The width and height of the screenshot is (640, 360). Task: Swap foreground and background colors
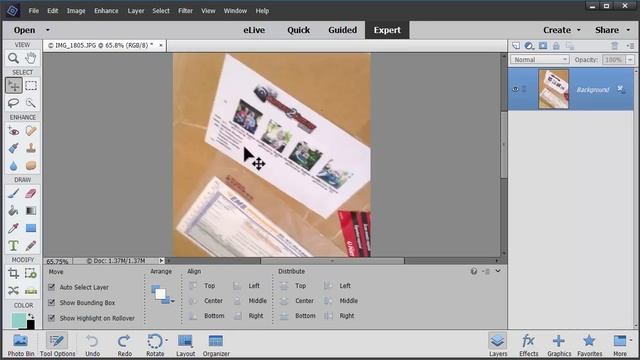(x=31, y=316)
